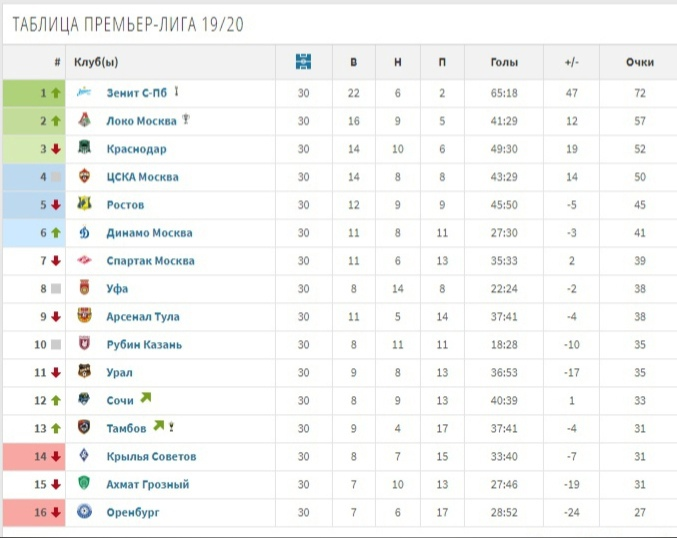Click the green promoted arrow beside Sochi
The height and width of the screenshot is (538, 677).
click(146, 397)
